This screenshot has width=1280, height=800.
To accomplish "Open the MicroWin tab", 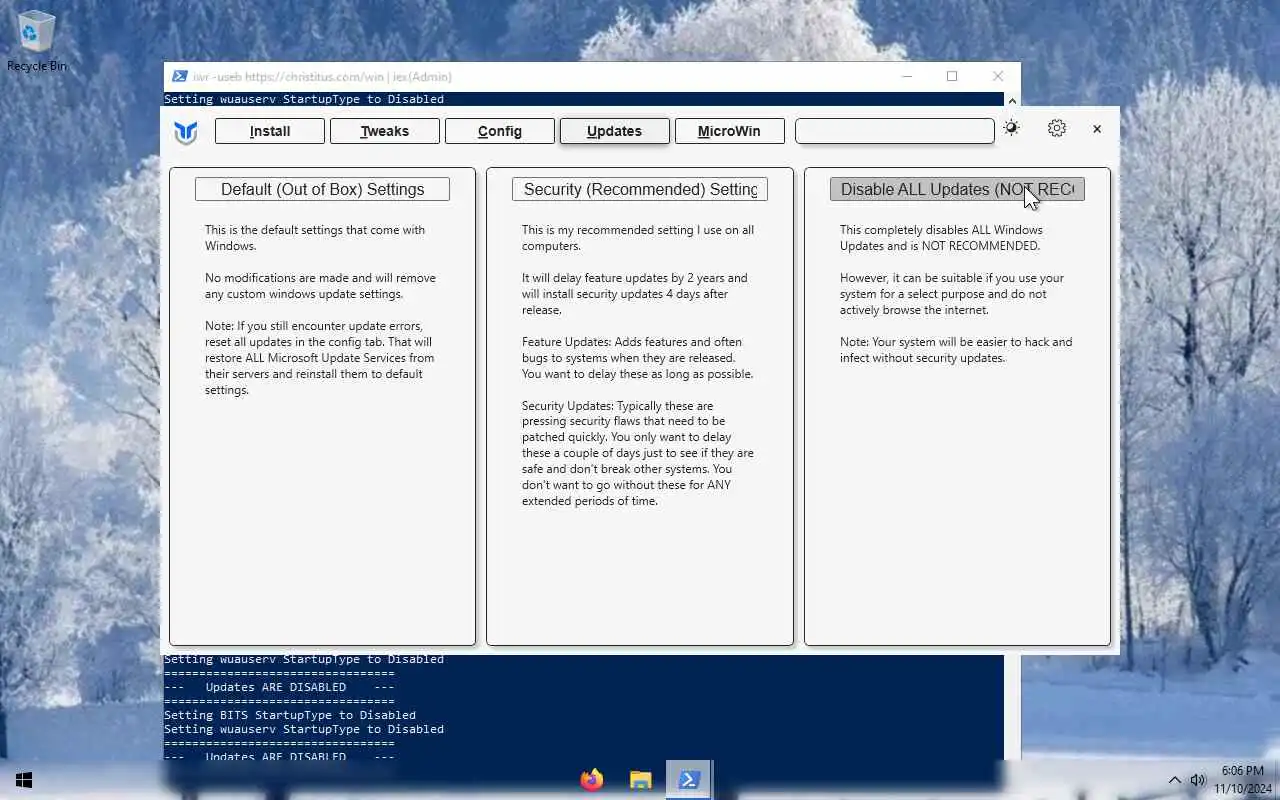I will point(729,131).
